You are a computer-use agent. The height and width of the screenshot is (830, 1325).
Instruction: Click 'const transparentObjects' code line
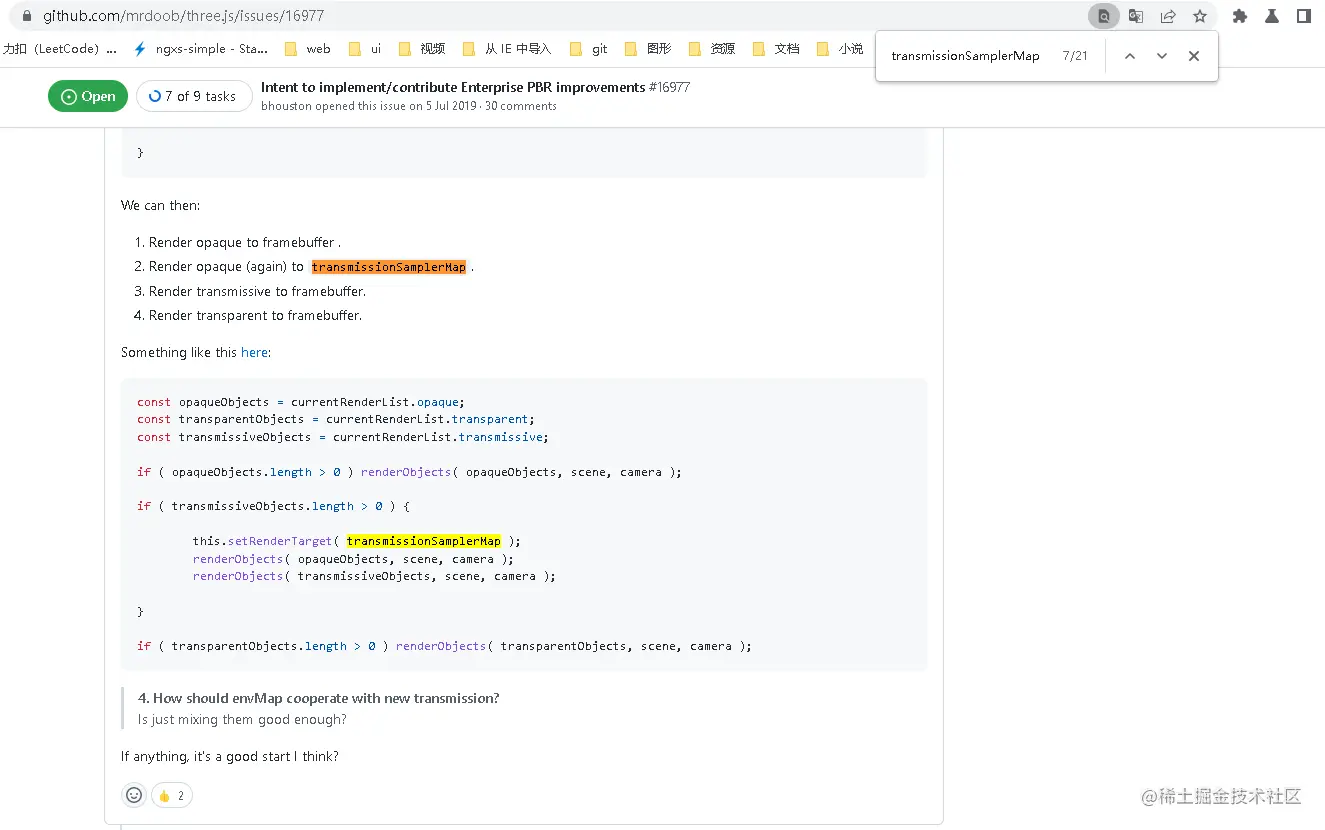click(x=336, y=419)
